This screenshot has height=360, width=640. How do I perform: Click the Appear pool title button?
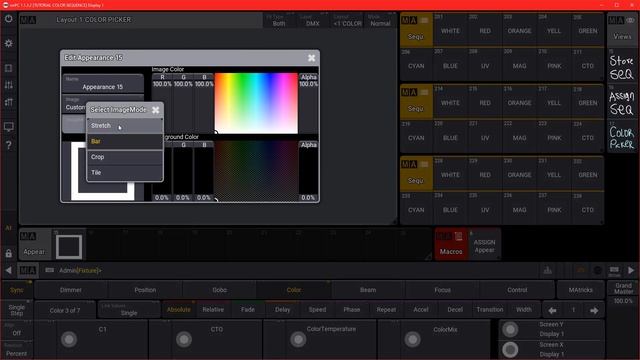click(35, 244)
